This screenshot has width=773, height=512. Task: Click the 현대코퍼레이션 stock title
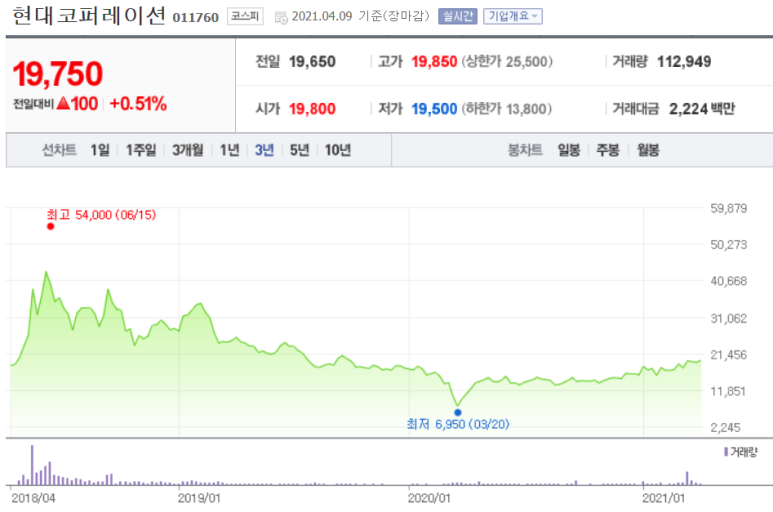[89, 16]
